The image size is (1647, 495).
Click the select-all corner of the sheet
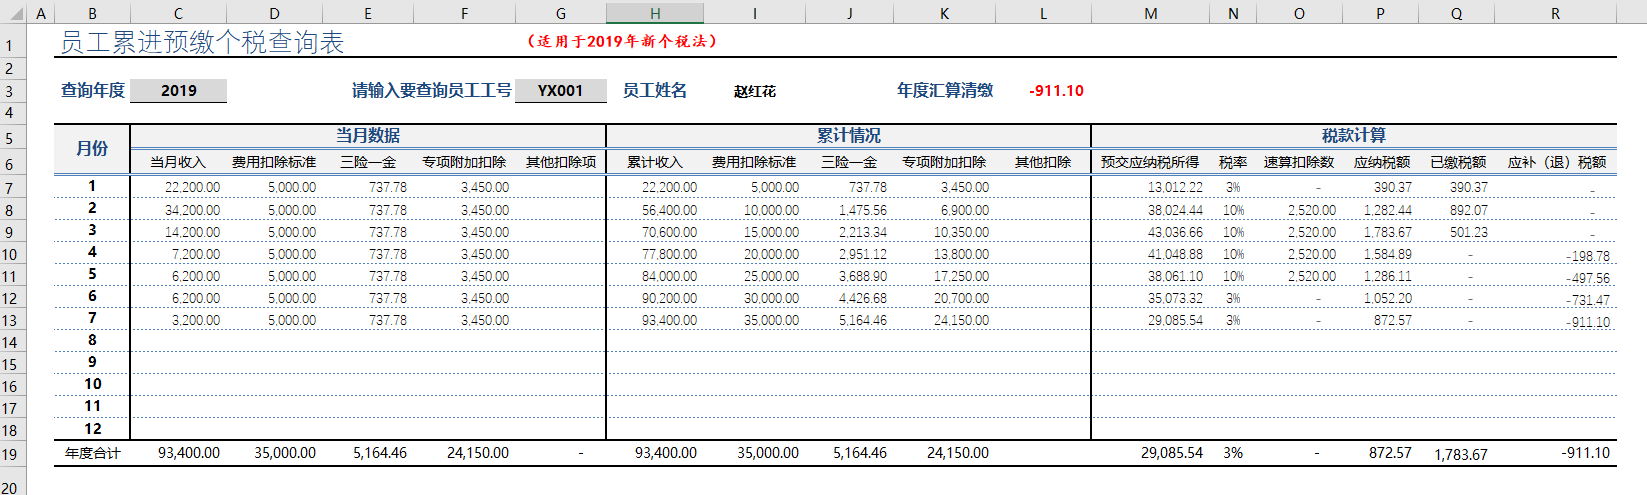tap(12, 13)
